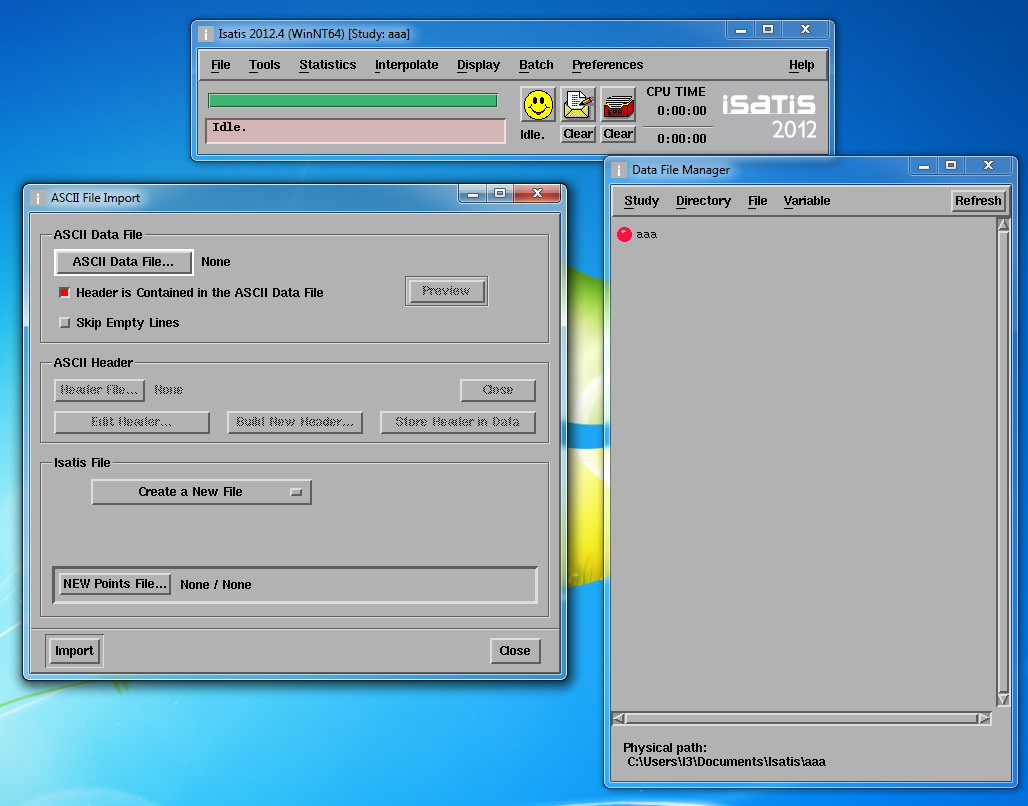1028x806 pixels.
Task: Click Store Header in Data button
Action: click(458, 422)
